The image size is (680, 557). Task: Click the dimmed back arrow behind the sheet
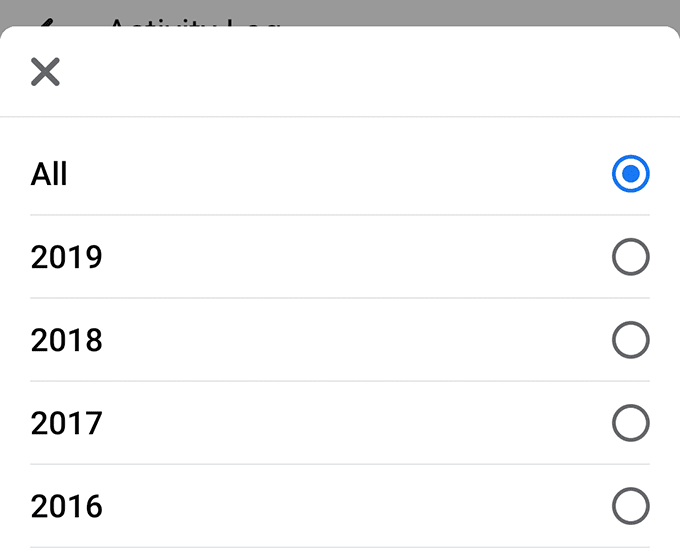[x=42, y=20]
